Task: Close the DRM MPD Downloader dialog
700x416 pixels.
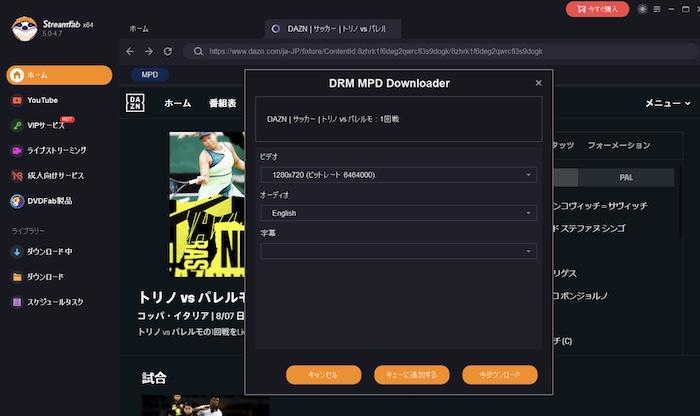Action: pos(538,83)
